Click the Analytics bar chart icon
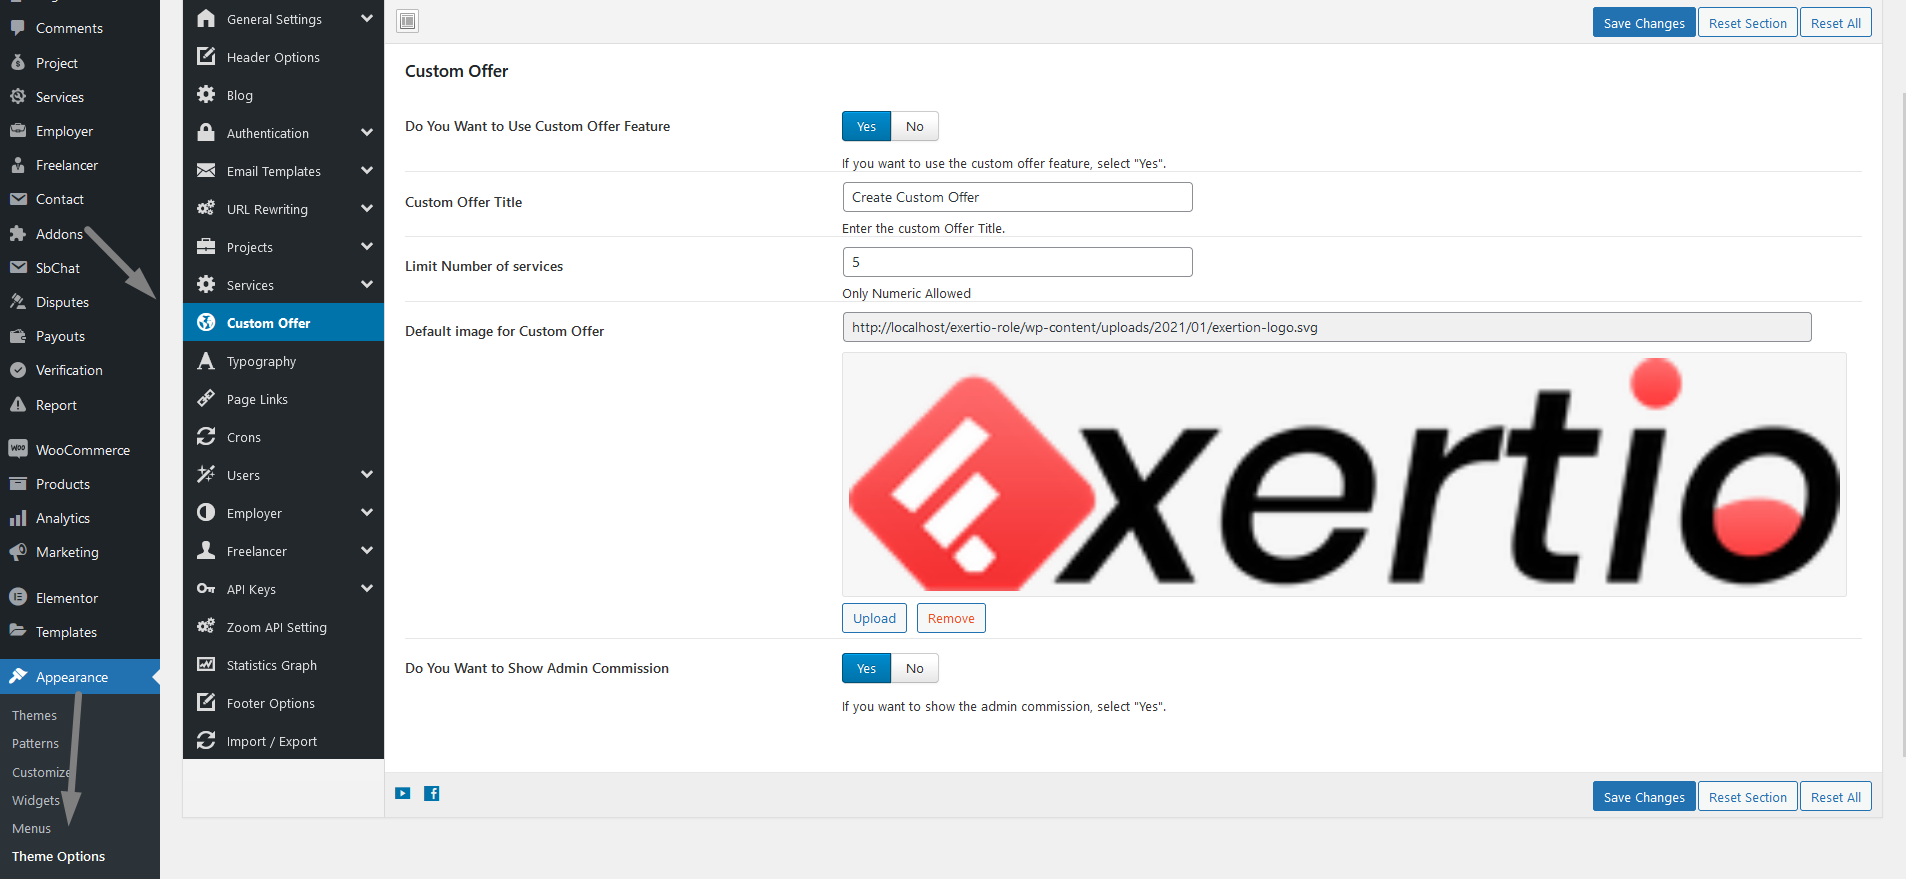The width and height of the screenshot is (1906, 879). point(18,518)
